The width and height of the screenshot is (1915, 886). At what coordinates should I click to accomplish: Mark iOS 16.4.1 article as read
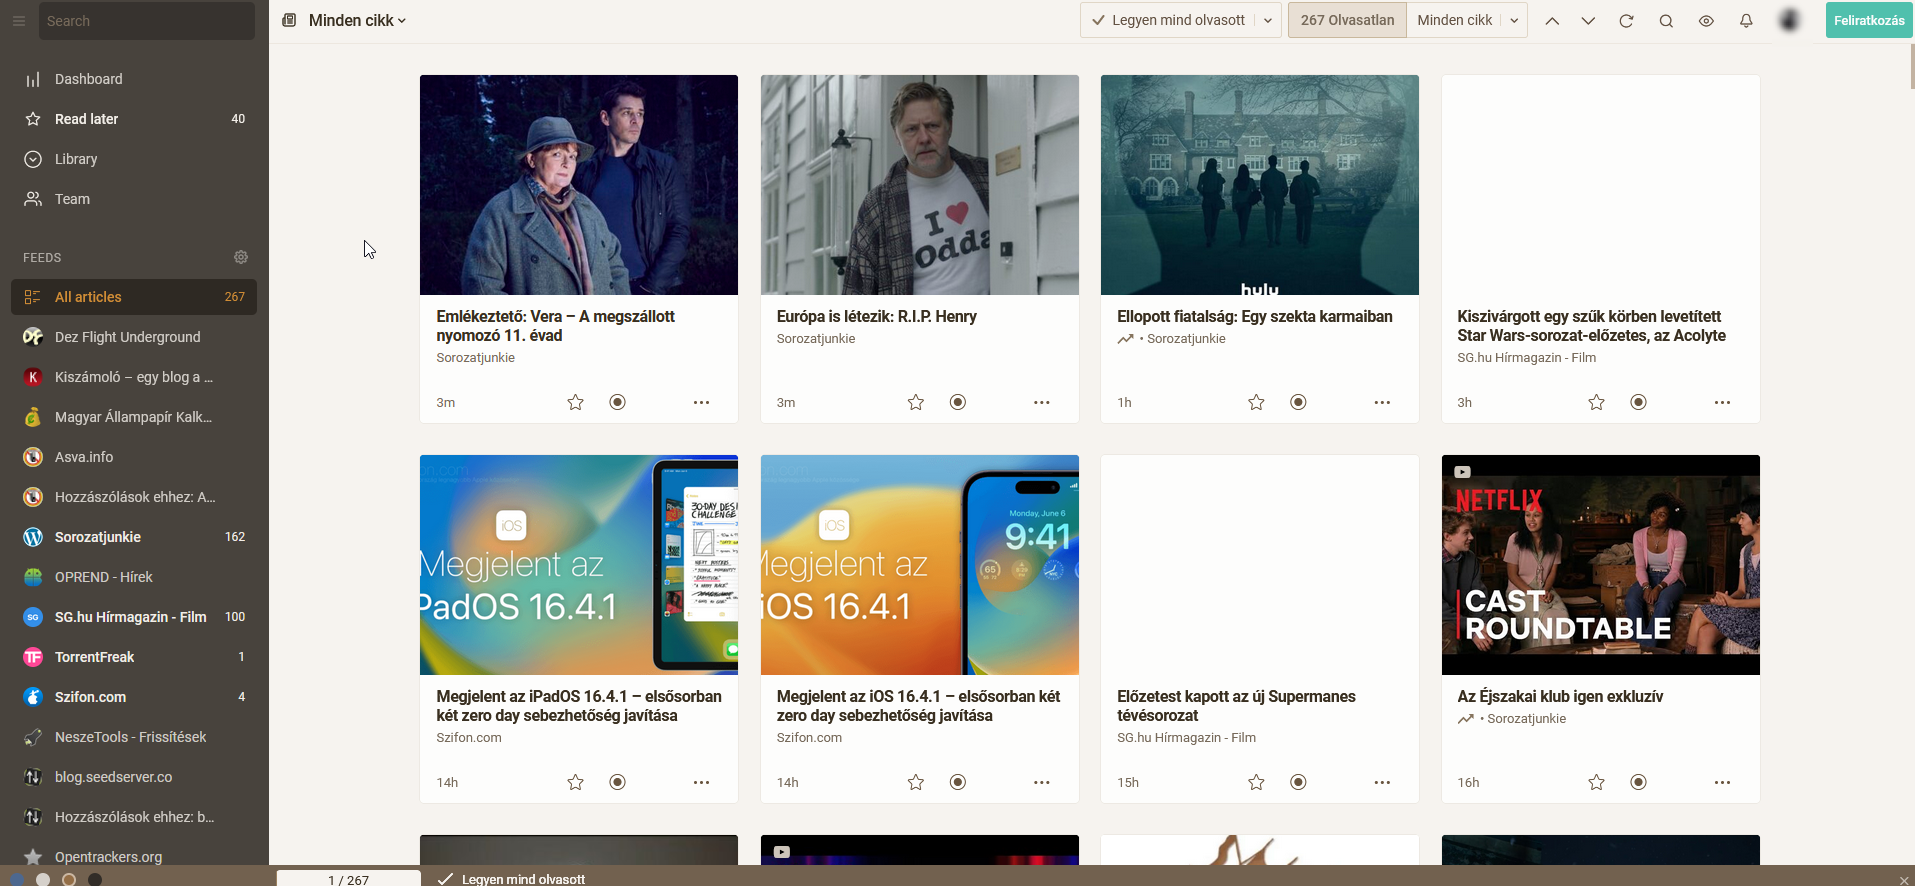(958, 782)
